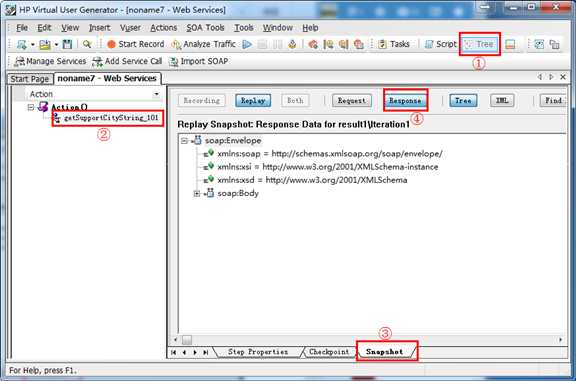Click Analyze Traffic in toolbar
The width and height of the screenshot is (576, 381).
point(203,44)
